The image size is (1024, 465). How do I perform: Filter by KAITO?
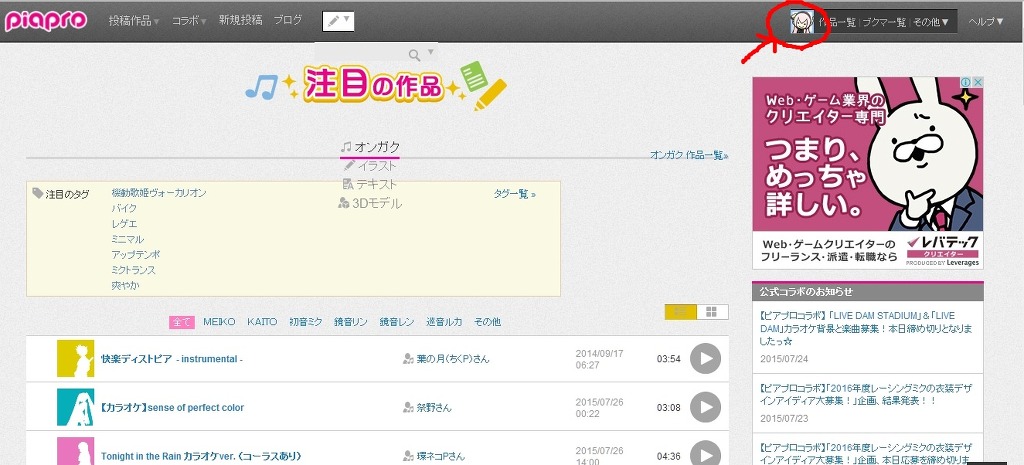(x=262, y=322)
